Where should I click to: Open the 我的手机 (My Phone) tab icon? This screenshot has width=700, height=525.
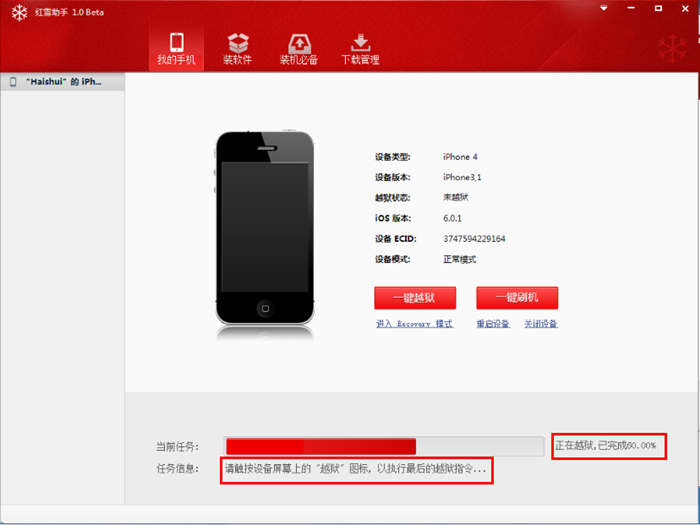click(176, 42)
